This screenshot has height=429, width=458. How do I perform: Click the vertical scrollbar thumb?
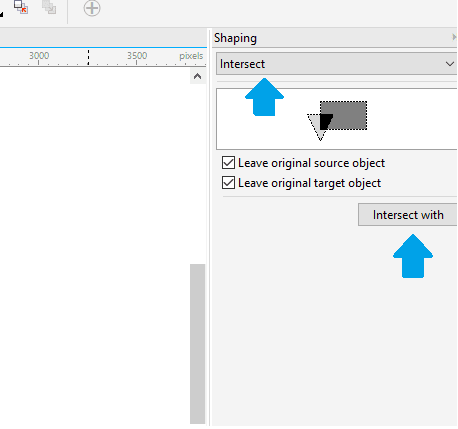coord(197,344)
